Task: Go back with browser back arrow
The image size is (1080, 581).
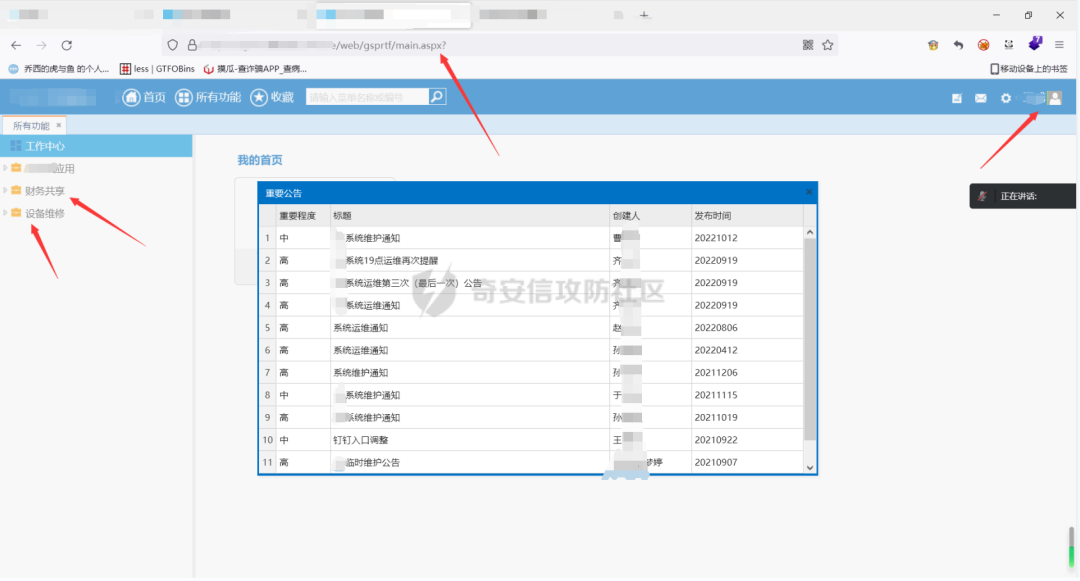Action: [x=16, y=45]
